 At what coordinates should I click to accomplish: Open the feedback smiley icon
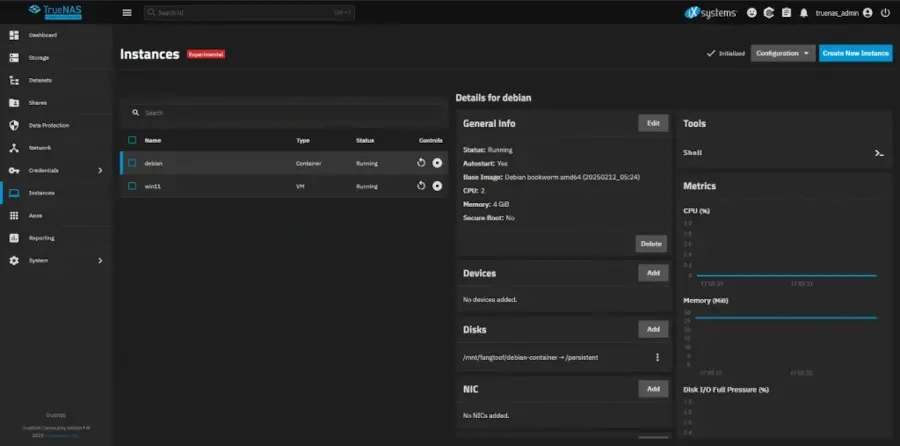click(751, 13)
